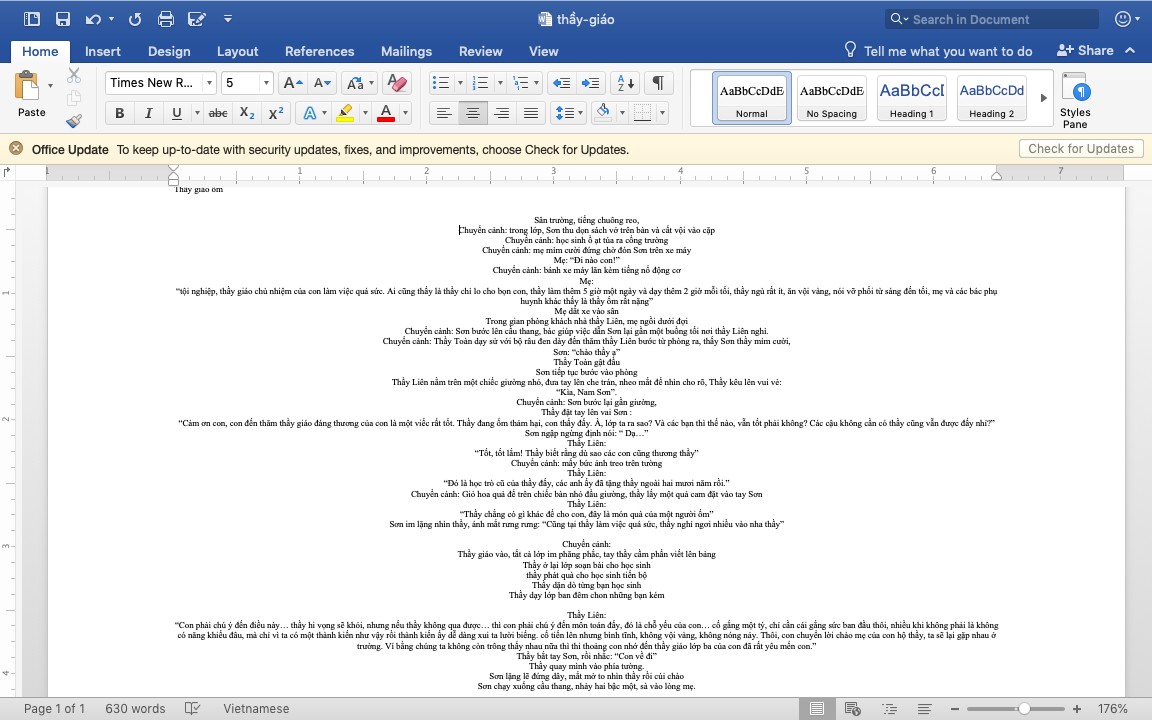Open the font size dropdown showing 5
The image size is (1152, 720).
pos(267,83)
